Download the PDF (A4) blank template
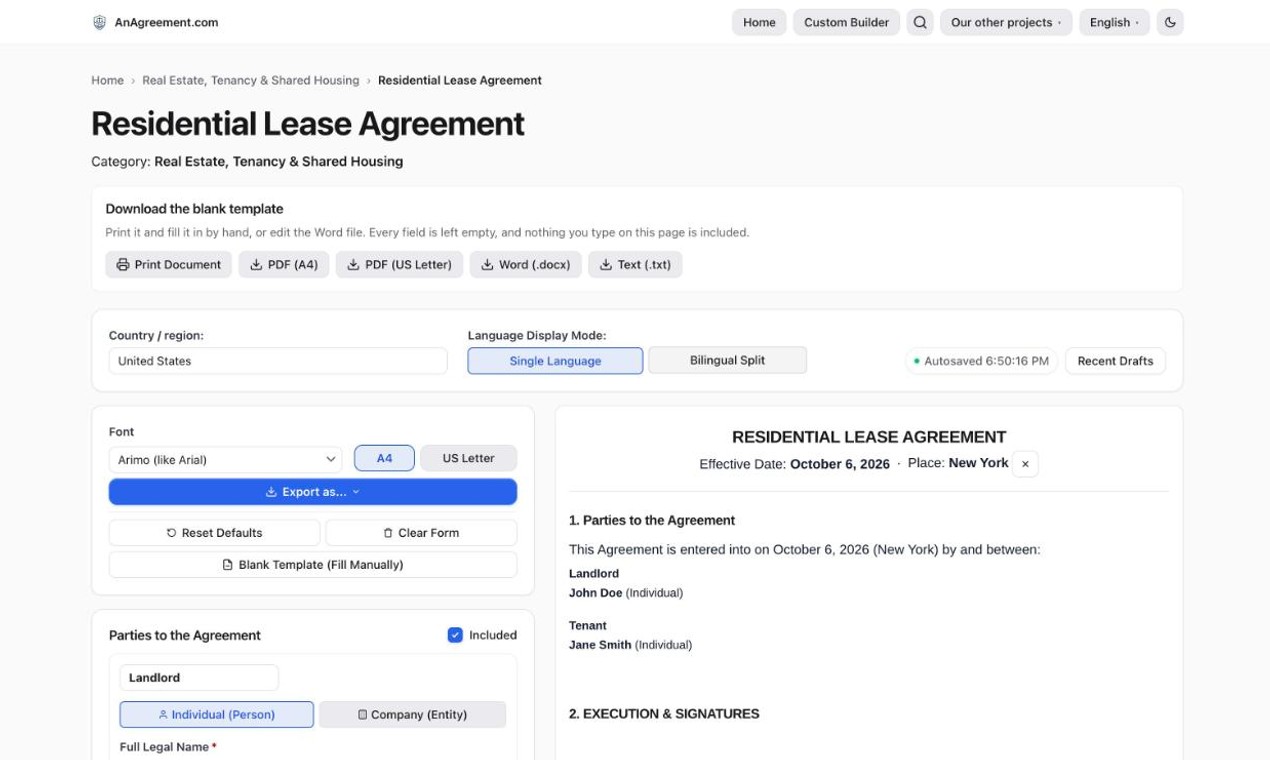This screenshot has height=760, width=1270. coord(284,265)
